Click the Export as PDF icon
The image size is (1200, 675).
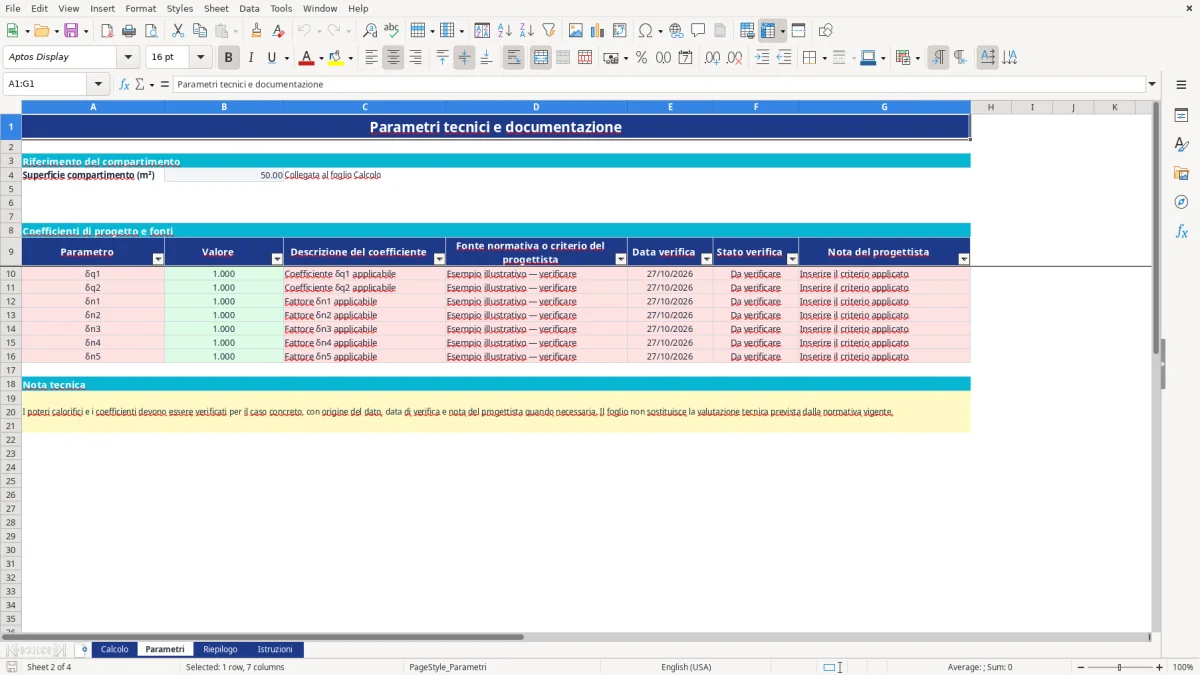click(x=106, y=31)
